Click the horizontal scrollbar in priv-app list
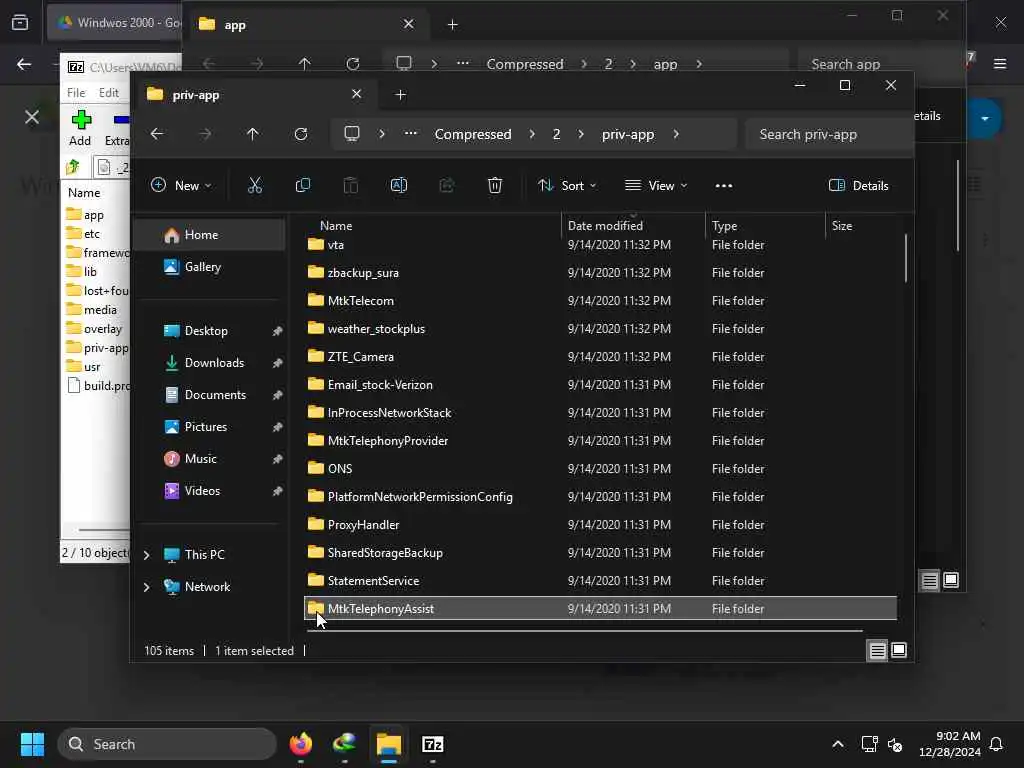Screen dimensions: 1024x768 pyautogui.click(x=584, y=631)
